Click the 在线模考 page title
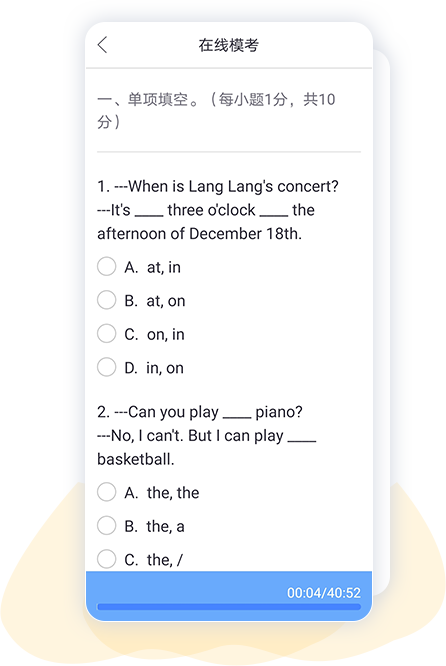This screenshot has width=446, height=666. (229, 45)
